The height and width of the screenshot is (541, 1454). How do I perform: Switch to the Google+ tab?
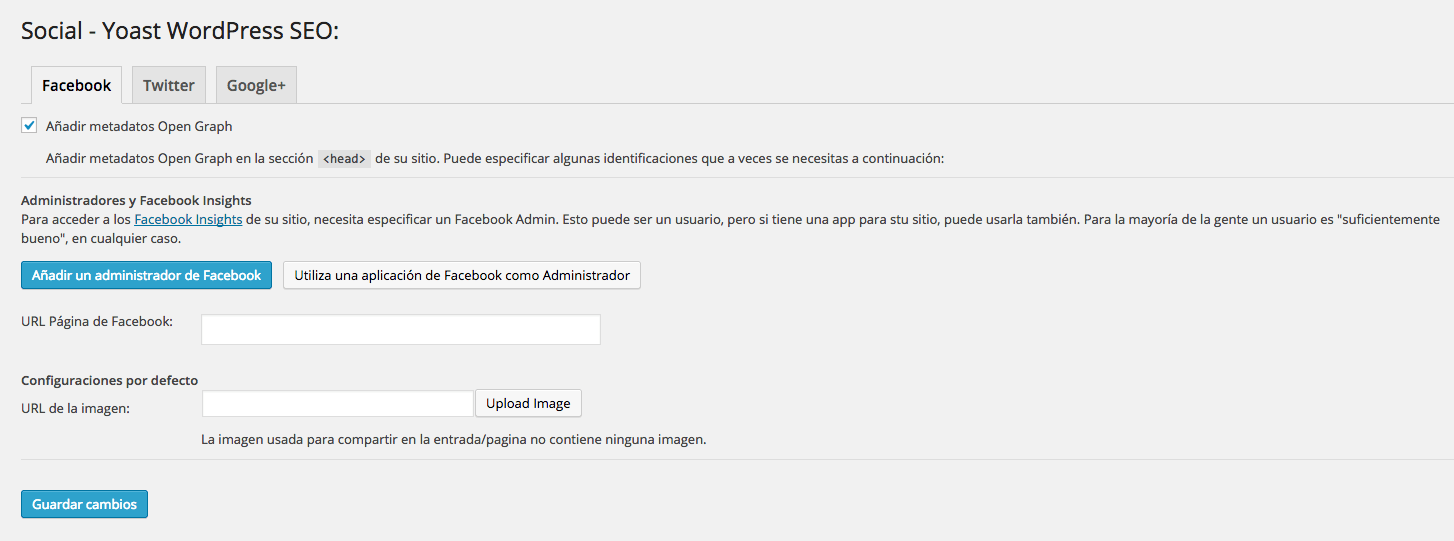[x=256, y=85]
